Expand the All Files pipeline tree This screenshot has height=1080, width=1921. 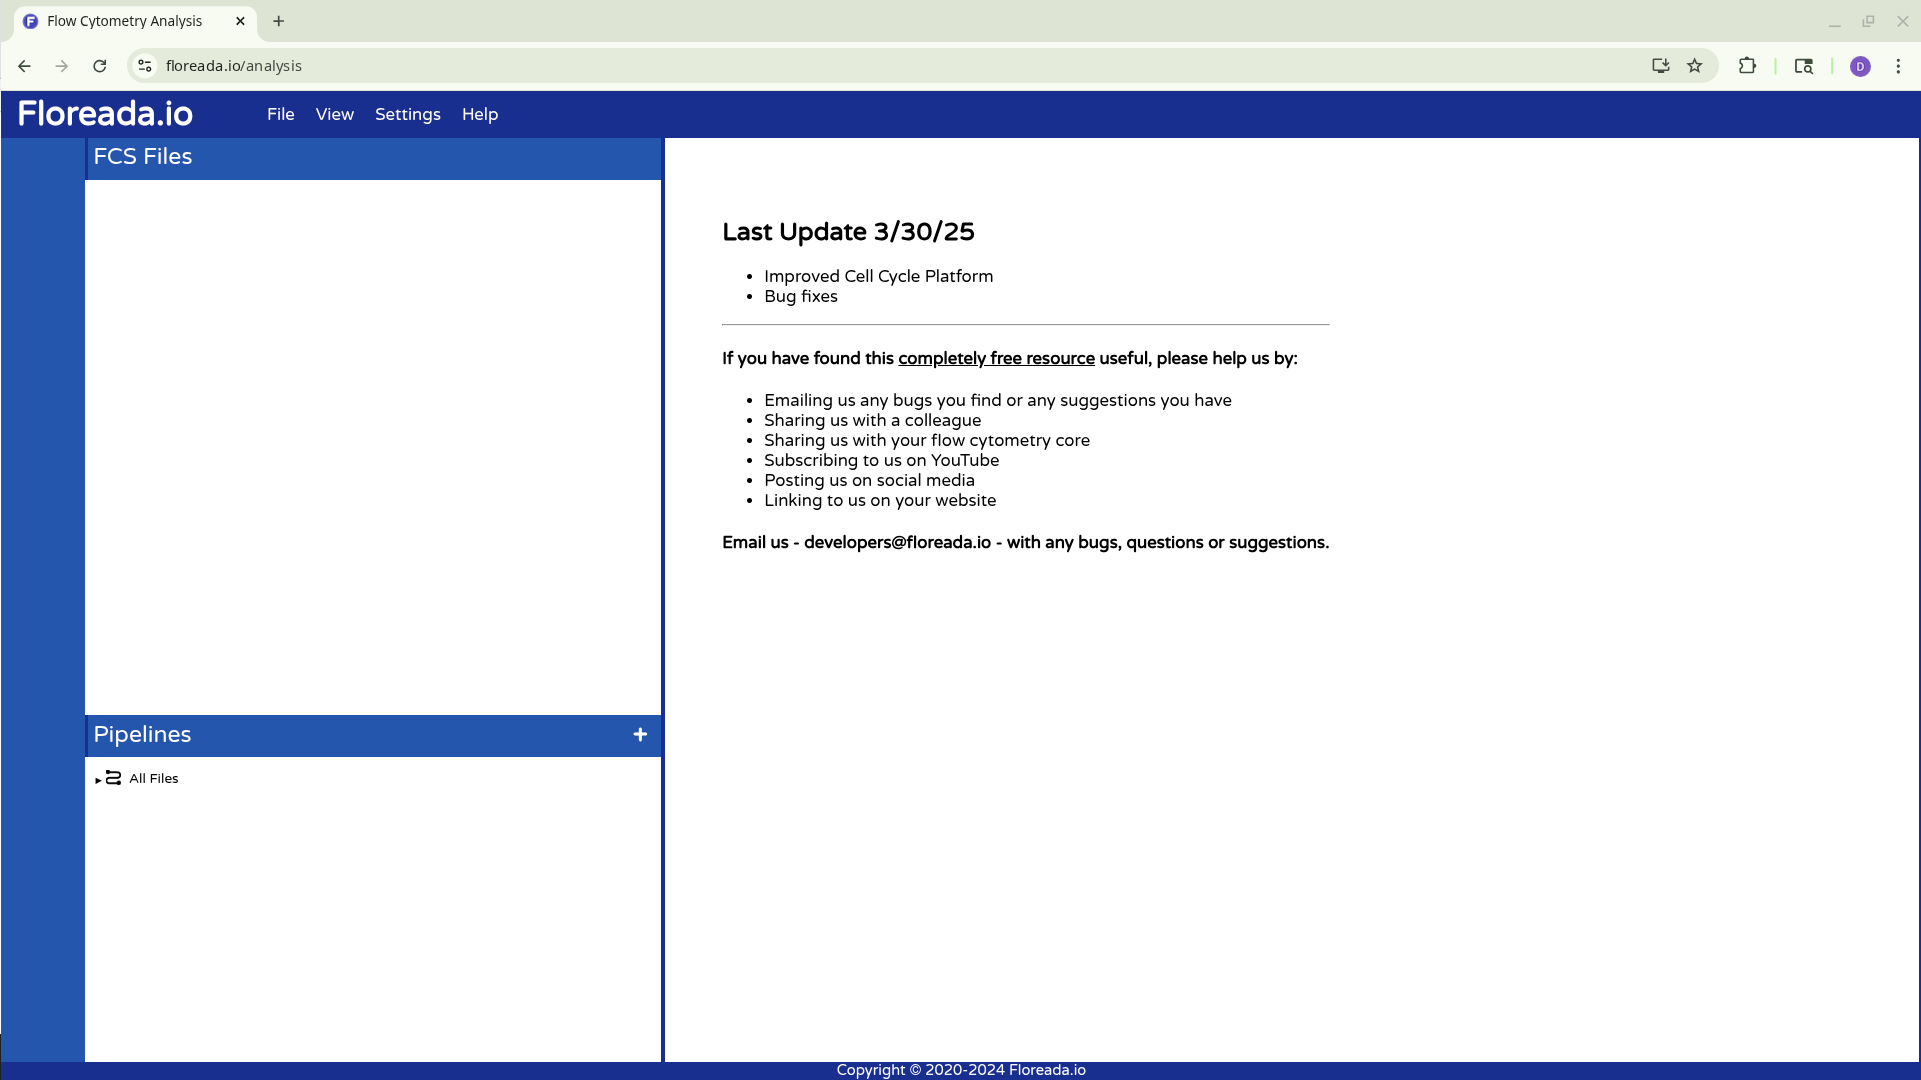[98, 780]
